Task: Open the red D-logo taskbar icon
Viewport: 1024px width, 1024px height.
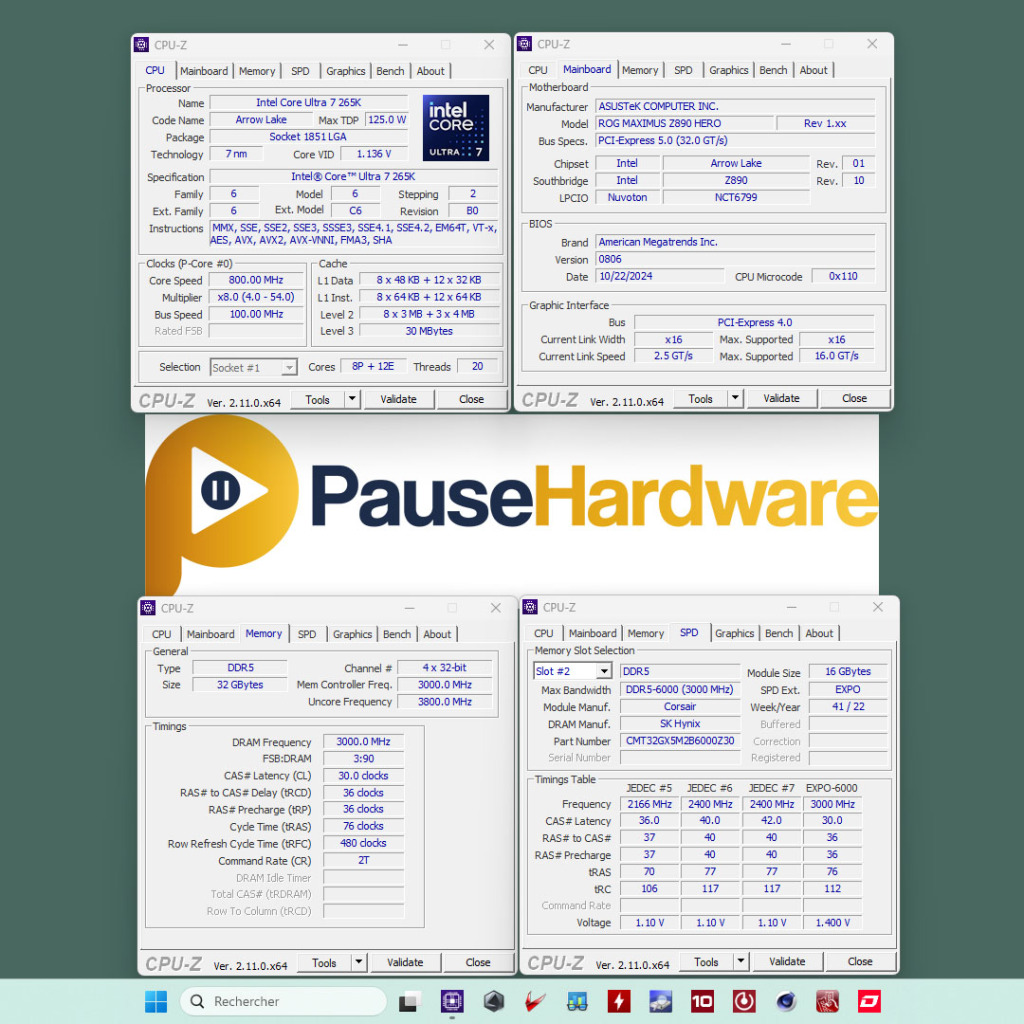Action: (869, 1001)
